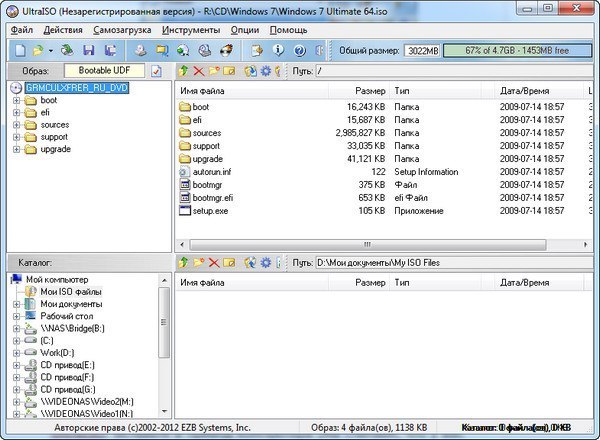Click the red X delete icon in the lower catalog pane
The width and height of the screenshot is (600, 440).
point(213,262)
